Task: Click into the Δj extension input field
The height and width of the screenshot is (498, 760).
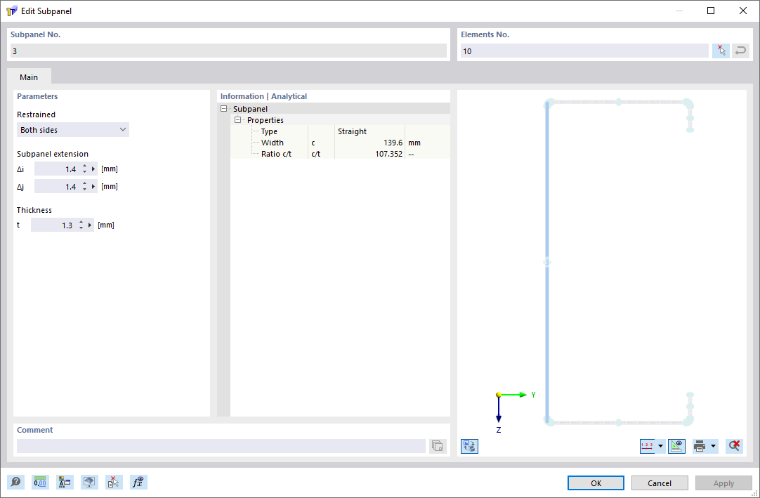Action: [x=56, y=186]
